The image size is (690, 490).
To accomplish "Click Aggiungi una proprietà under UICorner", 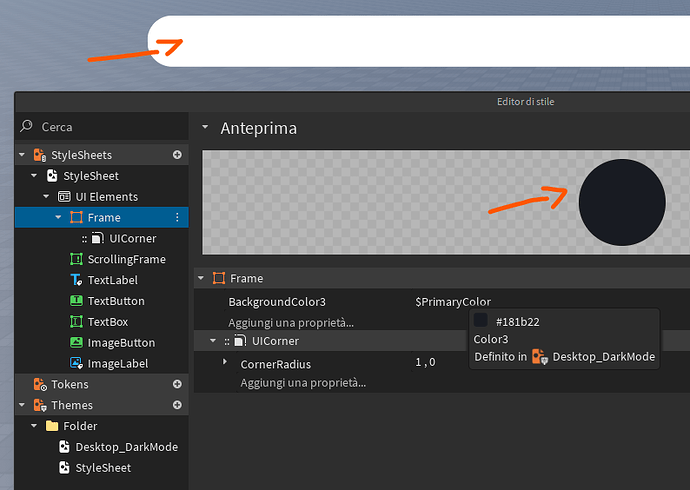I will point(303,383).
